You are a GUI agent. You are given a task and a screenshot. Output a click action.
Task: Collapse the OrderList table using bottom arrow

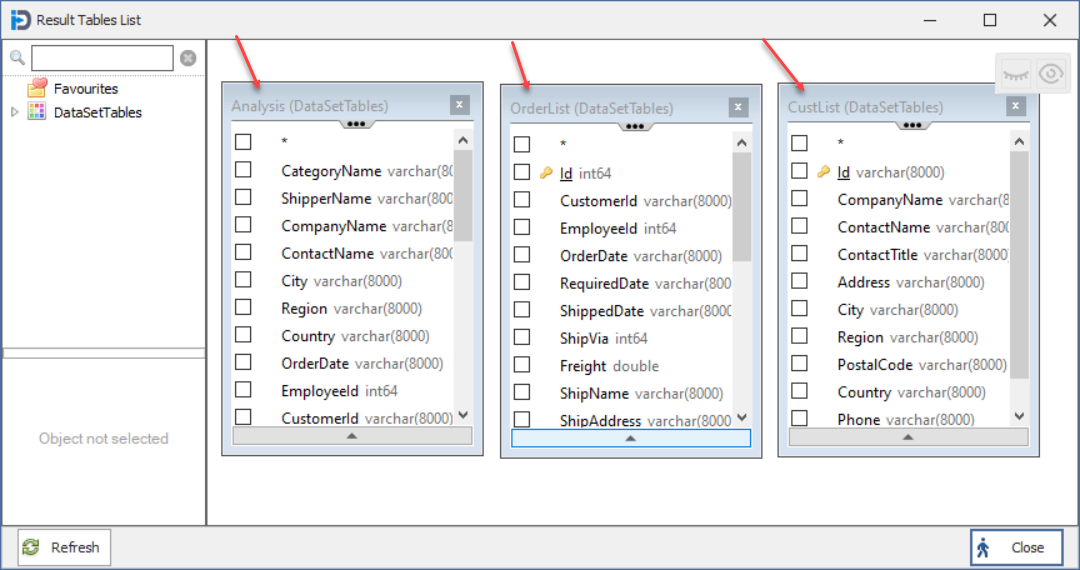pos(630,438)
